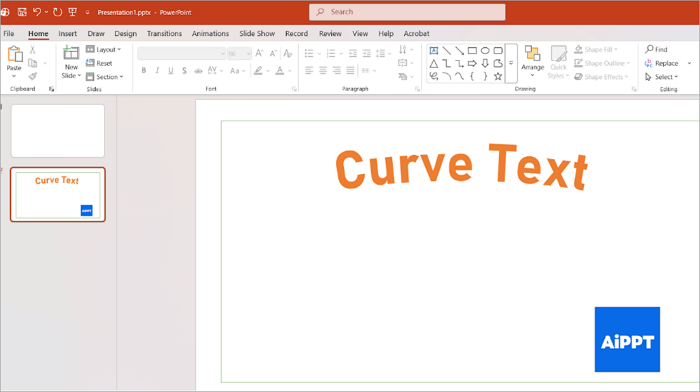Open the File tab

tap(8, 33)
